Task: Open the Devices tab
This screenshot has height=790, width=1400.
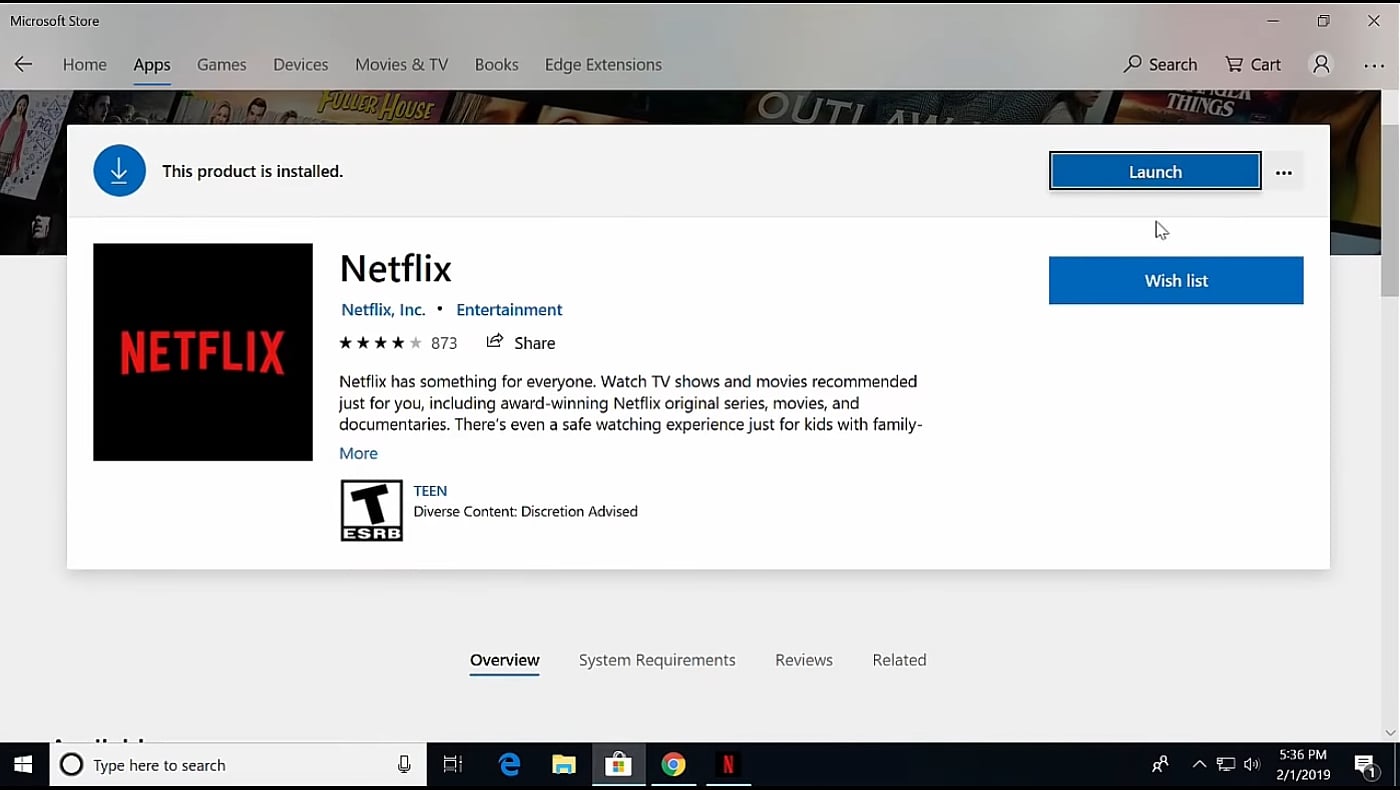Action: (x=300, y=64)
